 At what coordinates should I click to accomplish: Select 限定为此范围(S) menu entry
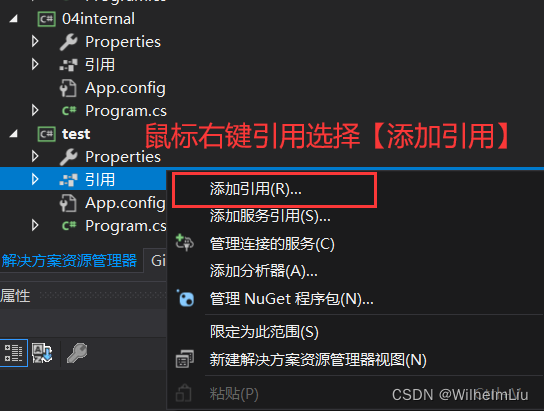264,332
